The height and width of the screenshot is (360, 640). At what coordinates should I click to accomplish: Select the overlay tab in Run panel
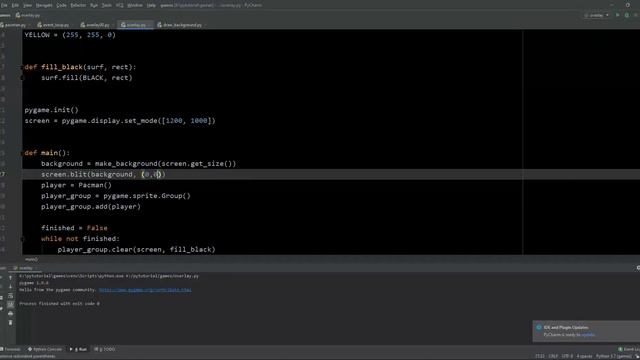coord(24,268)
